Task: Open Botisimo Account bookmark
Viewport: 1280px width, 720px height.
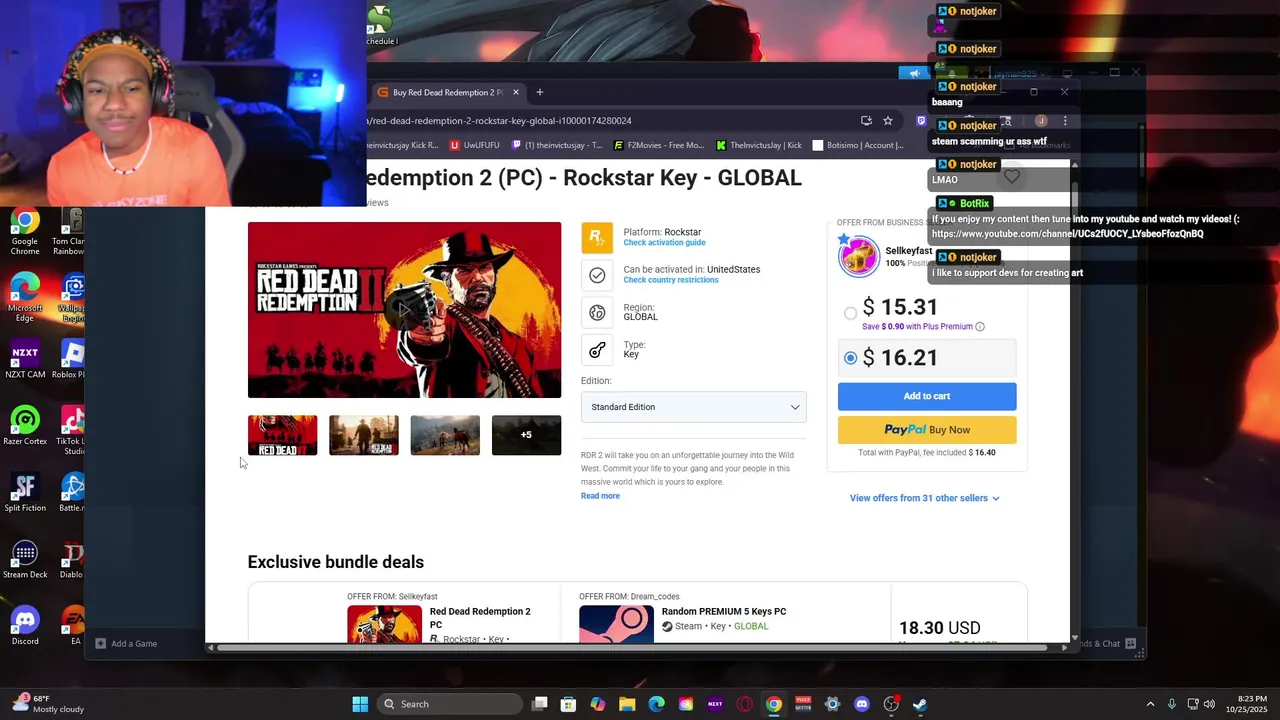Action: point(858,145)
